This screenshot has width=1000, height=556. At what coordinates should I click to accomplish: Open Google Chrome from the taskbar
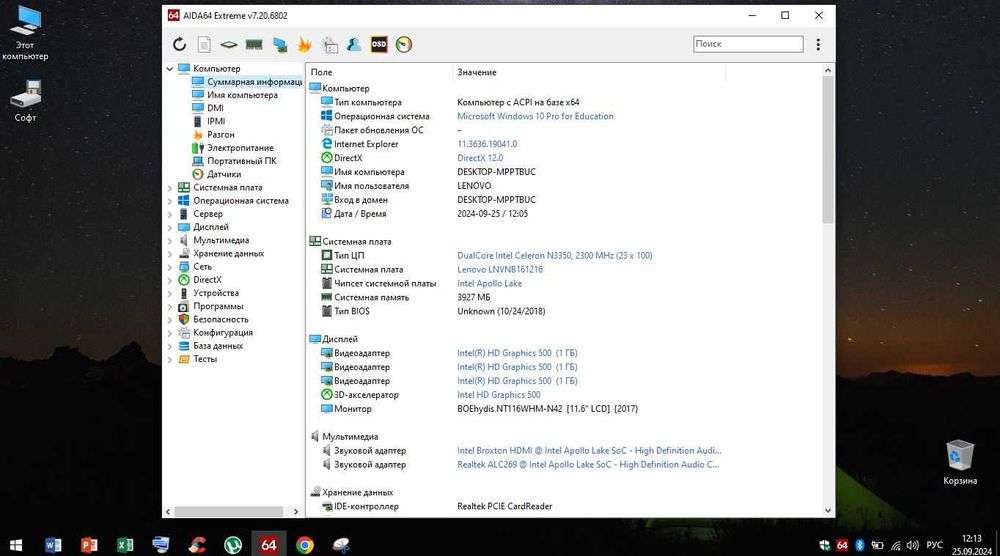click(305, 545)
